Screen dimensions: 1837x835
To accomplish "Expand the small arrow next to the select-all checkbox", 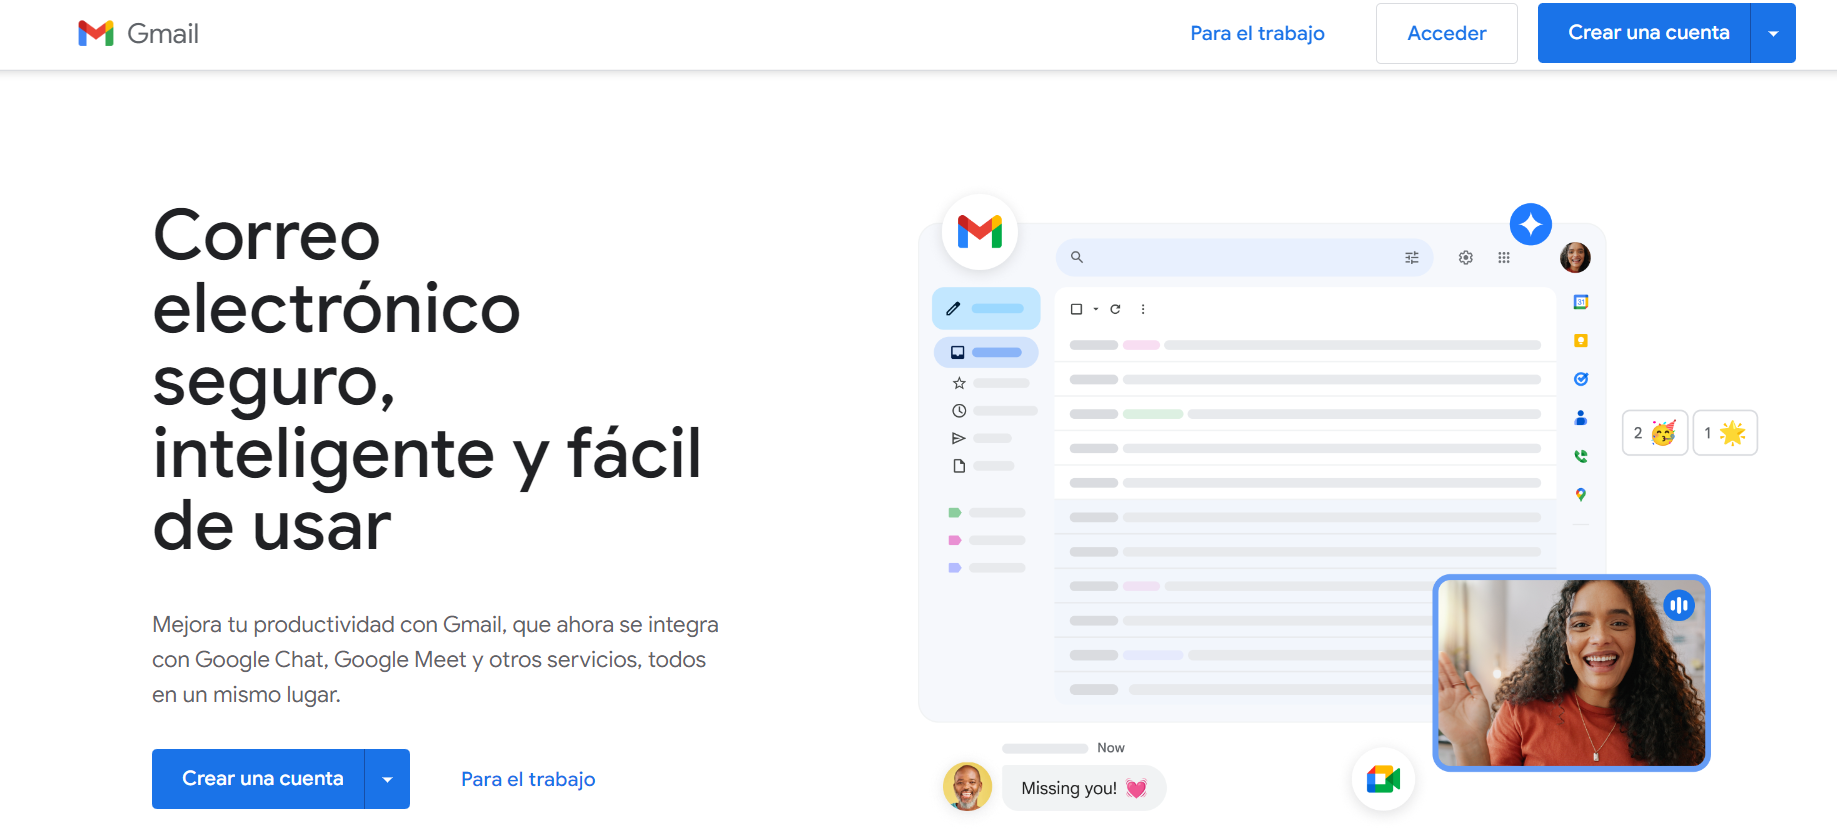I will [1096, 309].
